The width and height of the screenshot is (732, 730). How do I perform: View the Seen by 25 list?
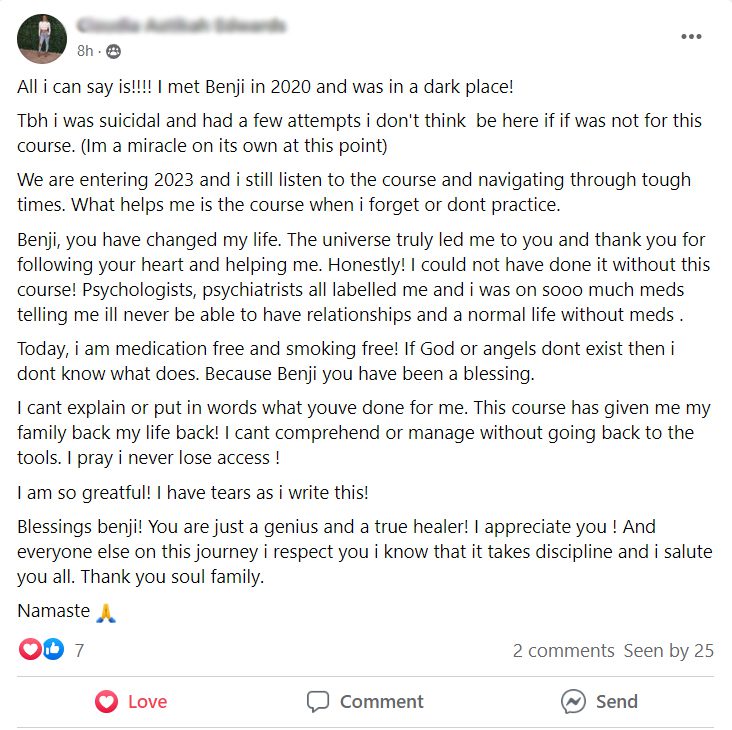(x=669, y=650)
